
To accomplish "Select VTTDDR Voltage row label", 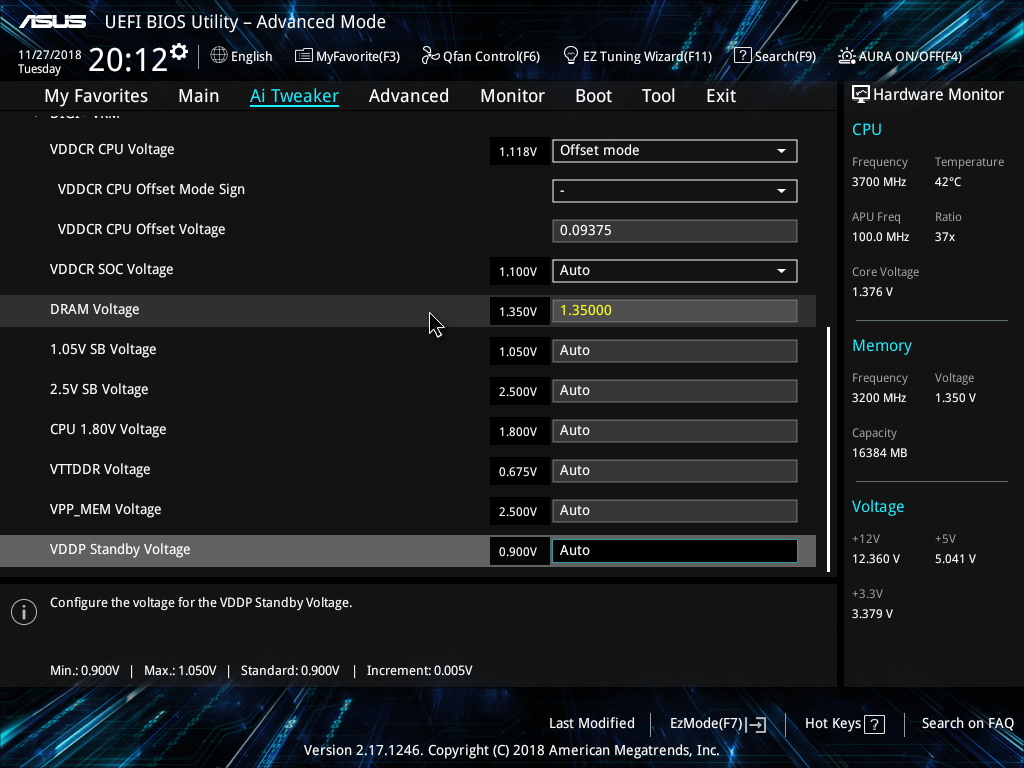I will click(x=100, y=470).
